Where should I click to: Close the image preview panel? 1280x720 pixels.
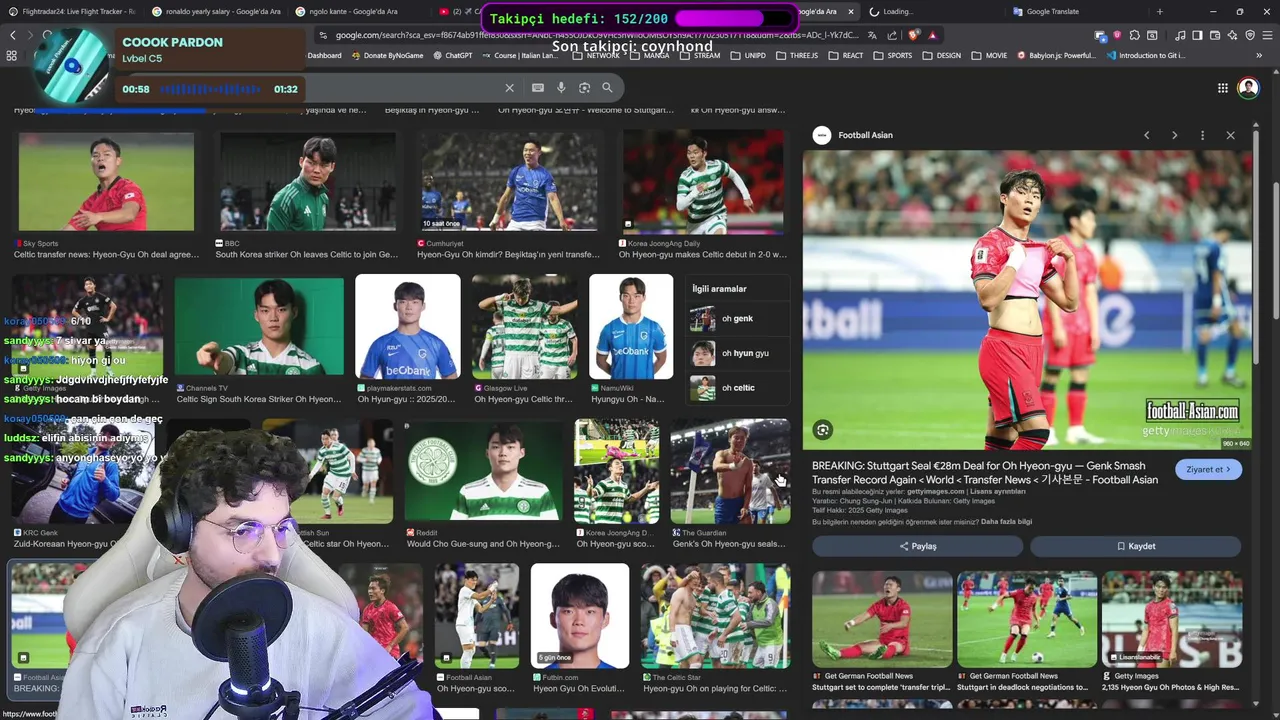pyautogui.click(x=1231, y=135)
